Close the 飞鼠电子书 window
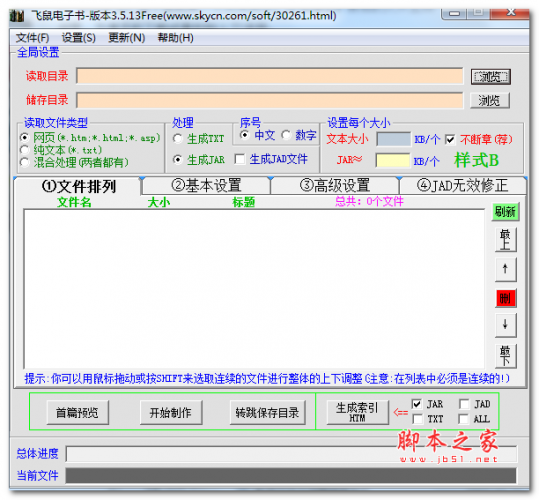The image size is (539, 500). click(511, 13)
